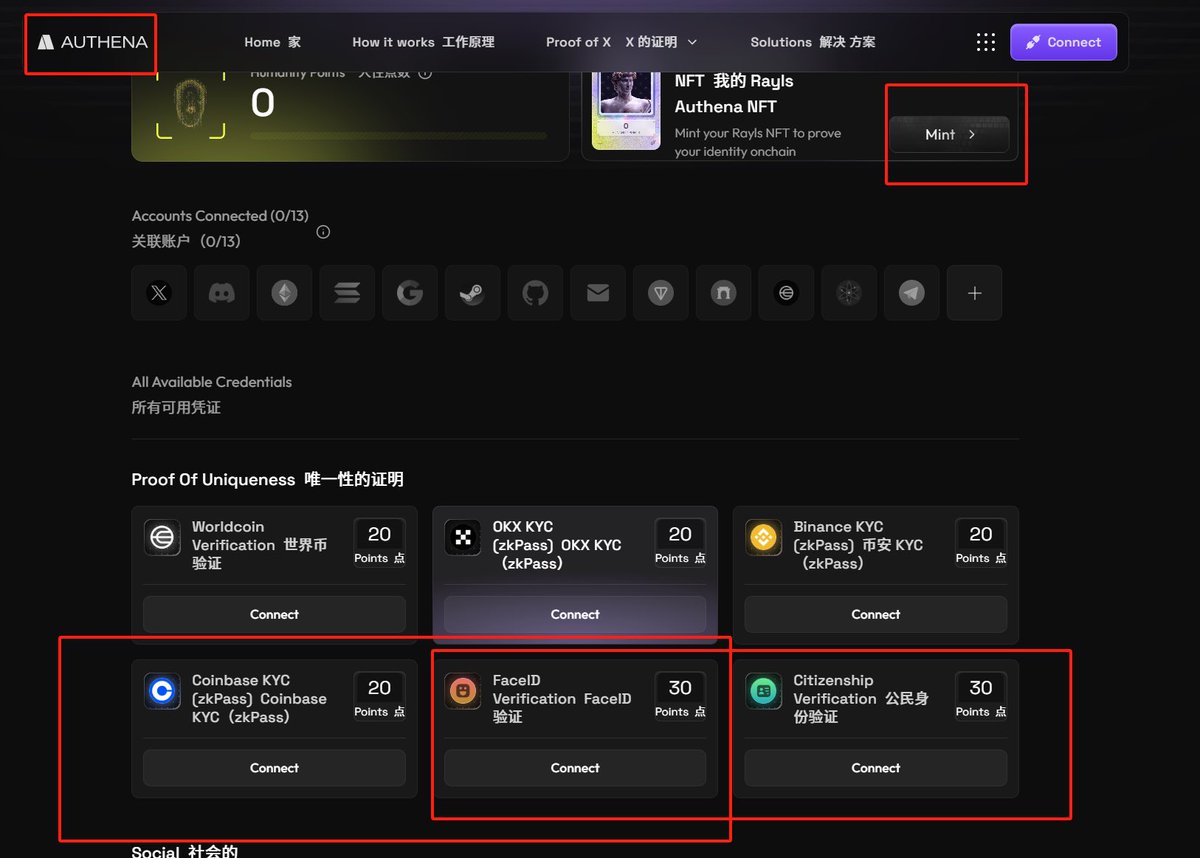Screen dimensions: 1200x858
Task: Click the 30 Points badge on FaceID
Action: [680, 696]
